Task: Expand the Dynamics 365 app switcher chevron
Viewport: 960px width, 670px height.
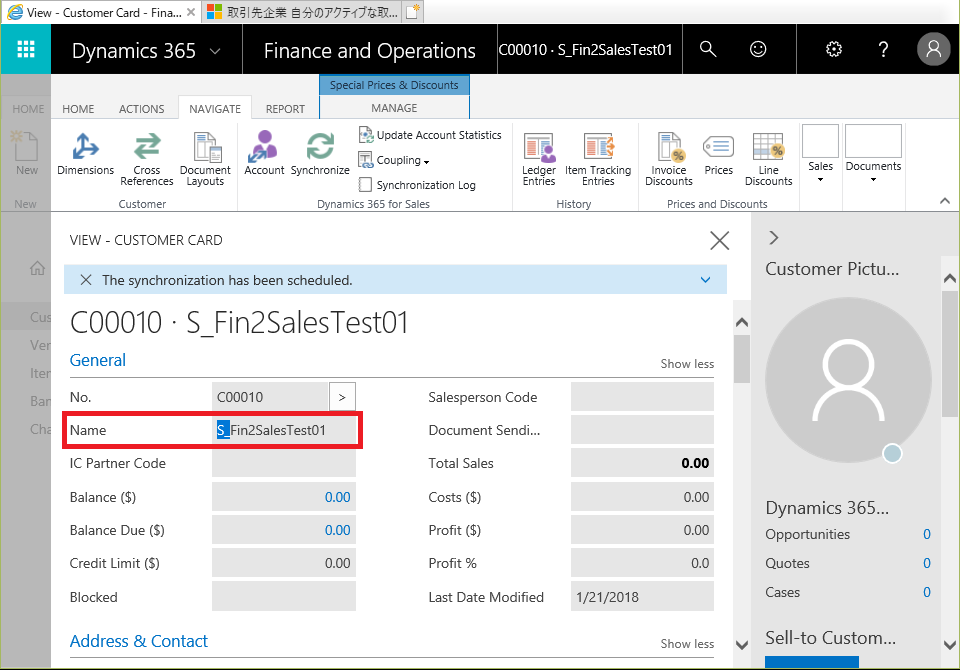Action: click(x=215, y=51)
